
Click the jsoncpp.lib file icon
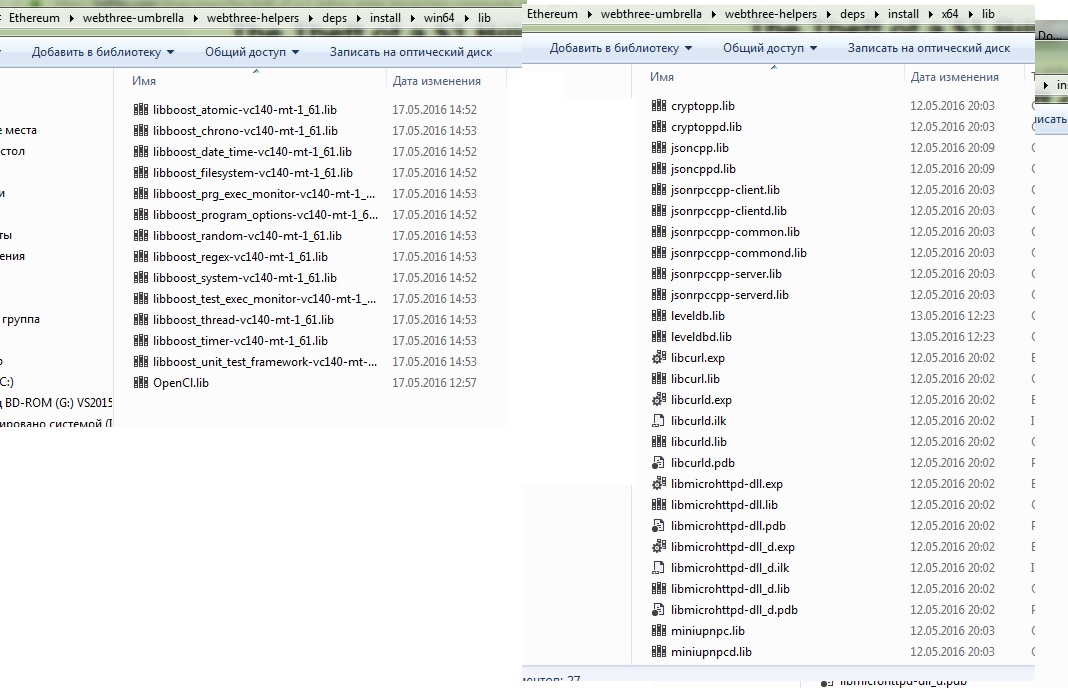pyautogui.click(x=659, y=147)
